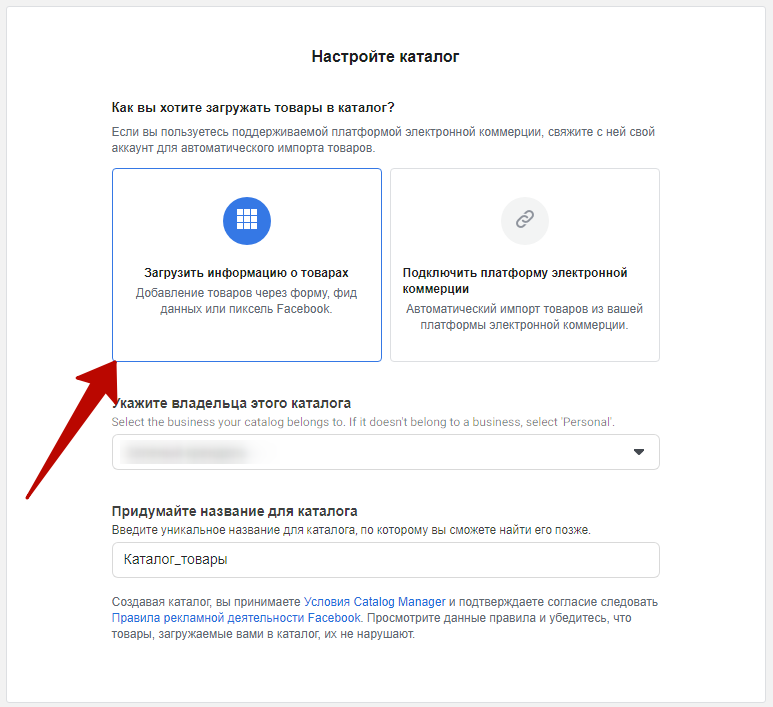The image size is (773, 707).
Task: Click hint 'Введите уникальное название для каталога'
Action: (x=233, y=530)
